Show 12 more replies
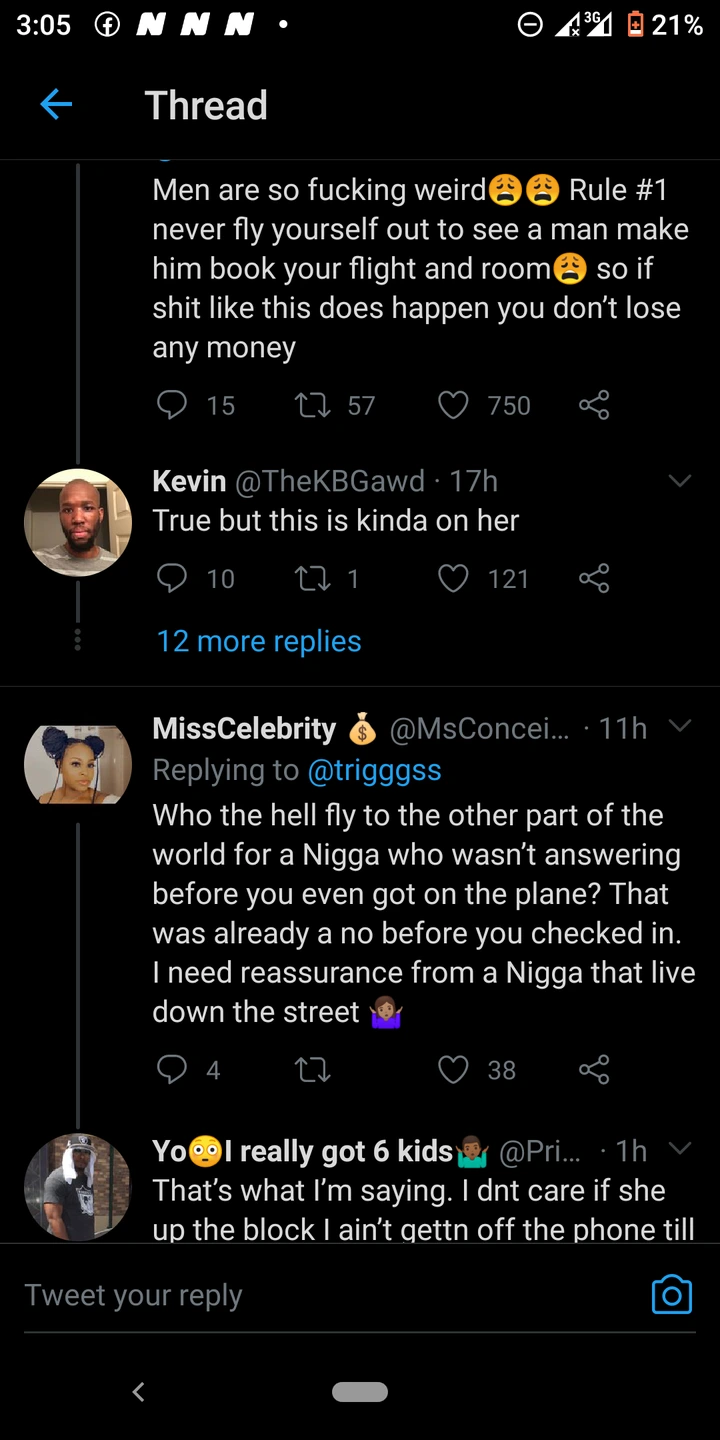The width and height of the screenshot is (720, 1440). tap(259, 641)
